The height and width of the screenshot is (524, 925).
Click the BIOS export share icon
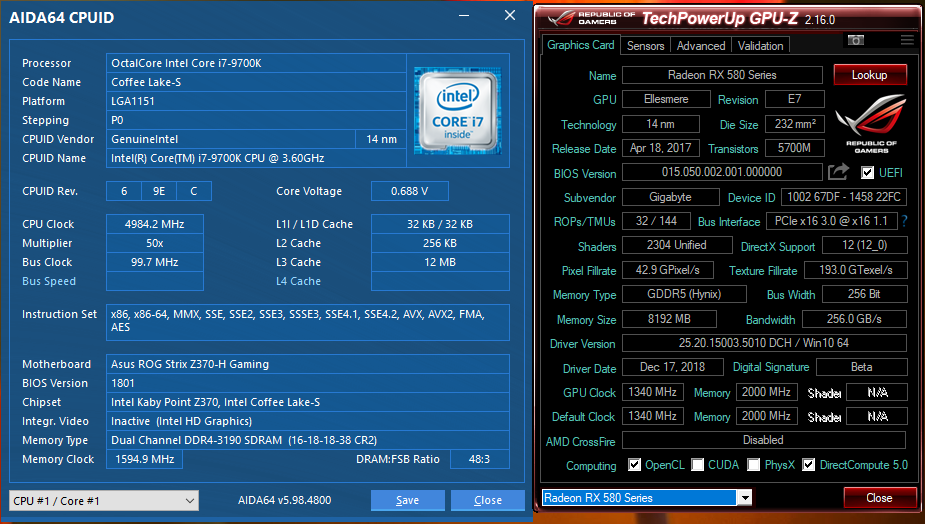838,172
